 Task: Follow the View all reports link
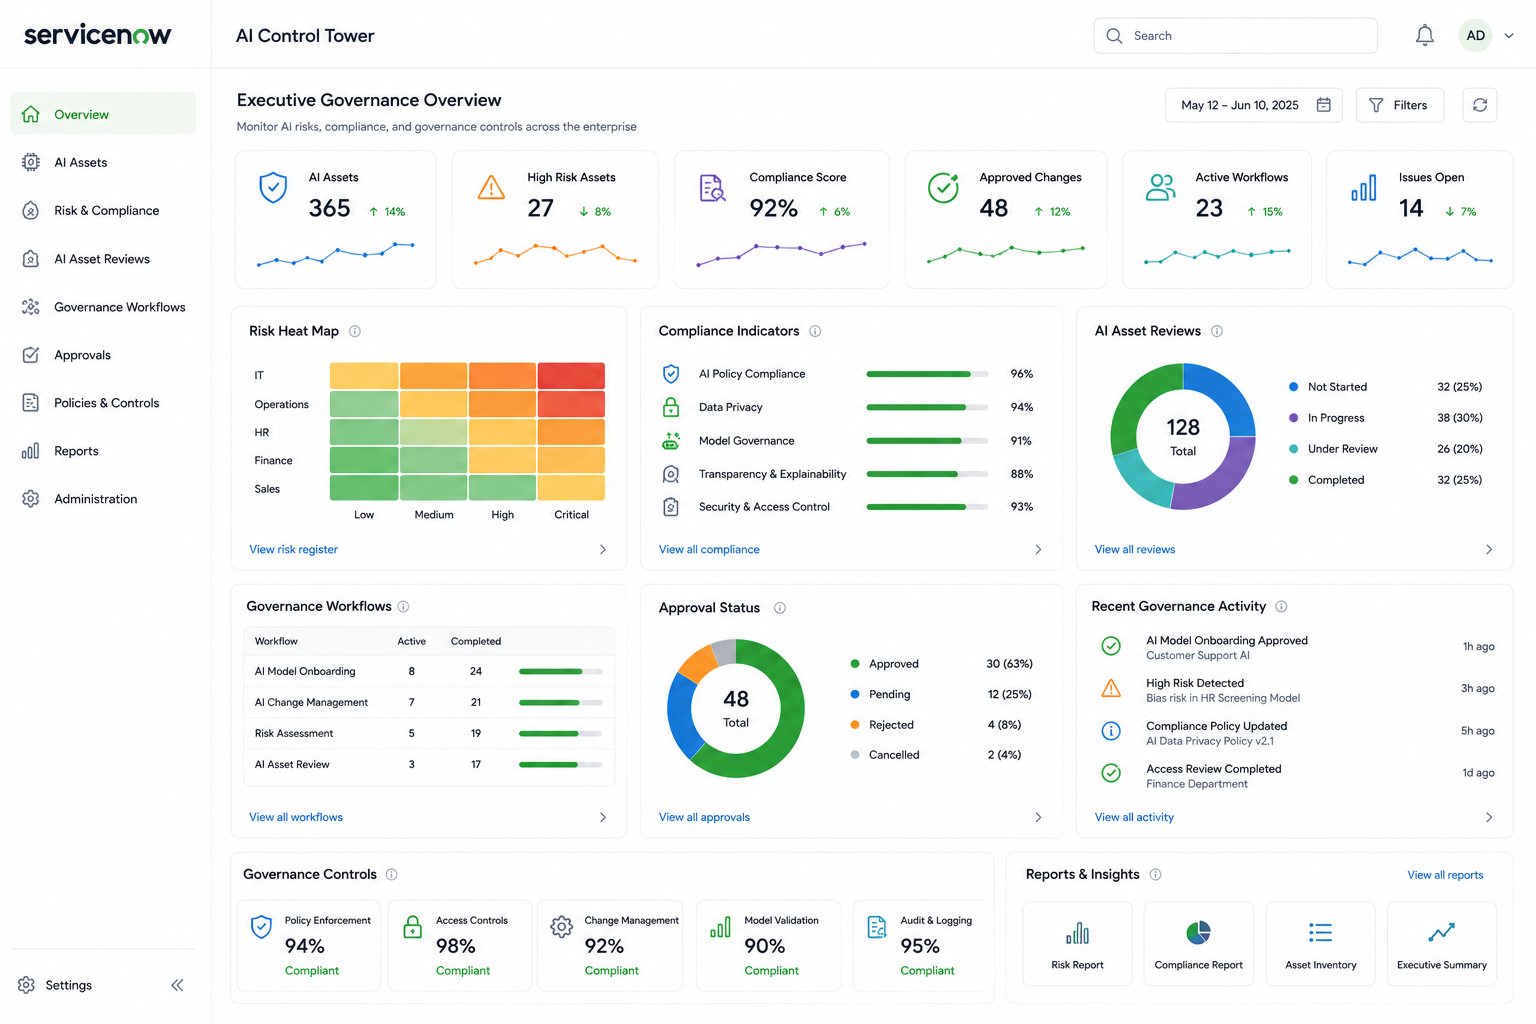[x=1445, y=875]
